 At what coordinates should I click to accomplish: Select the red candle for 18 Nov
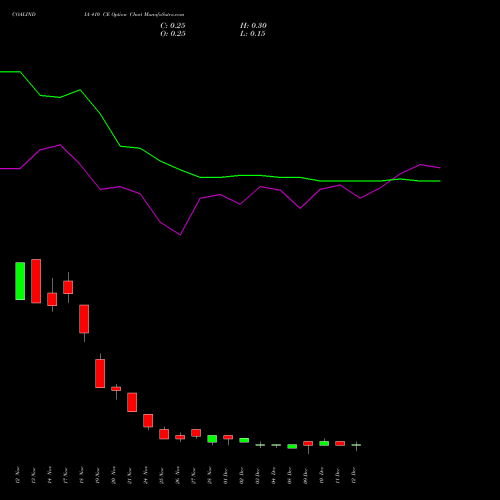(x=84, y=319)
